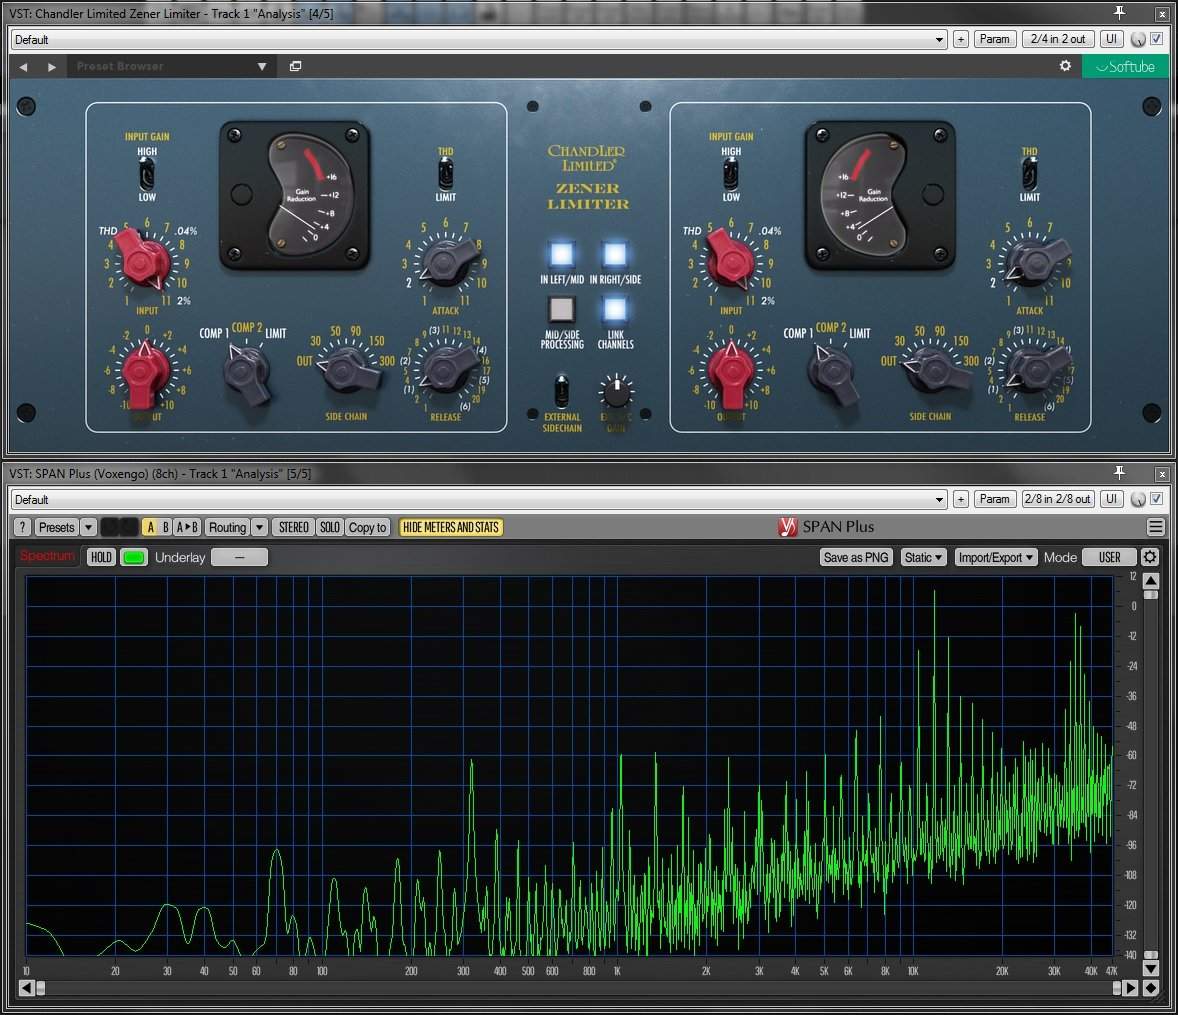The image size is (1178, 1015).
Task: Open Softube plugin settings gear
Action: click(1065, 66)
